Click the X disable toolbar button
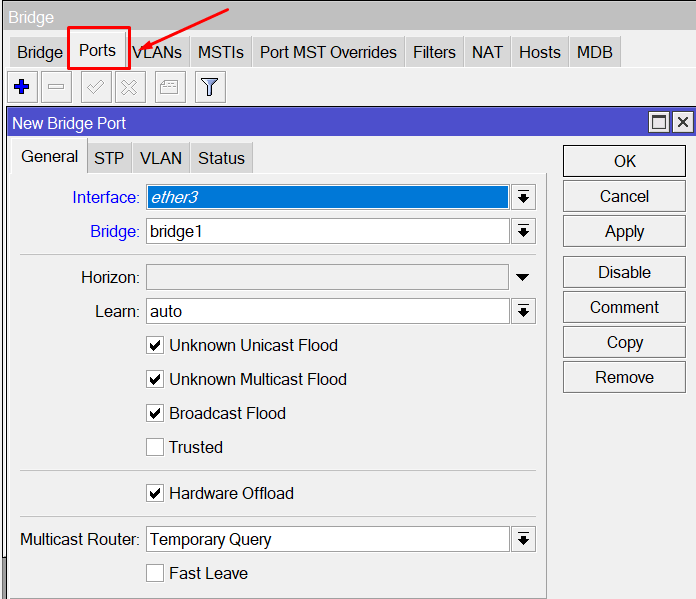The height and width of the screenshot is (599, 696). coord(130,87)
